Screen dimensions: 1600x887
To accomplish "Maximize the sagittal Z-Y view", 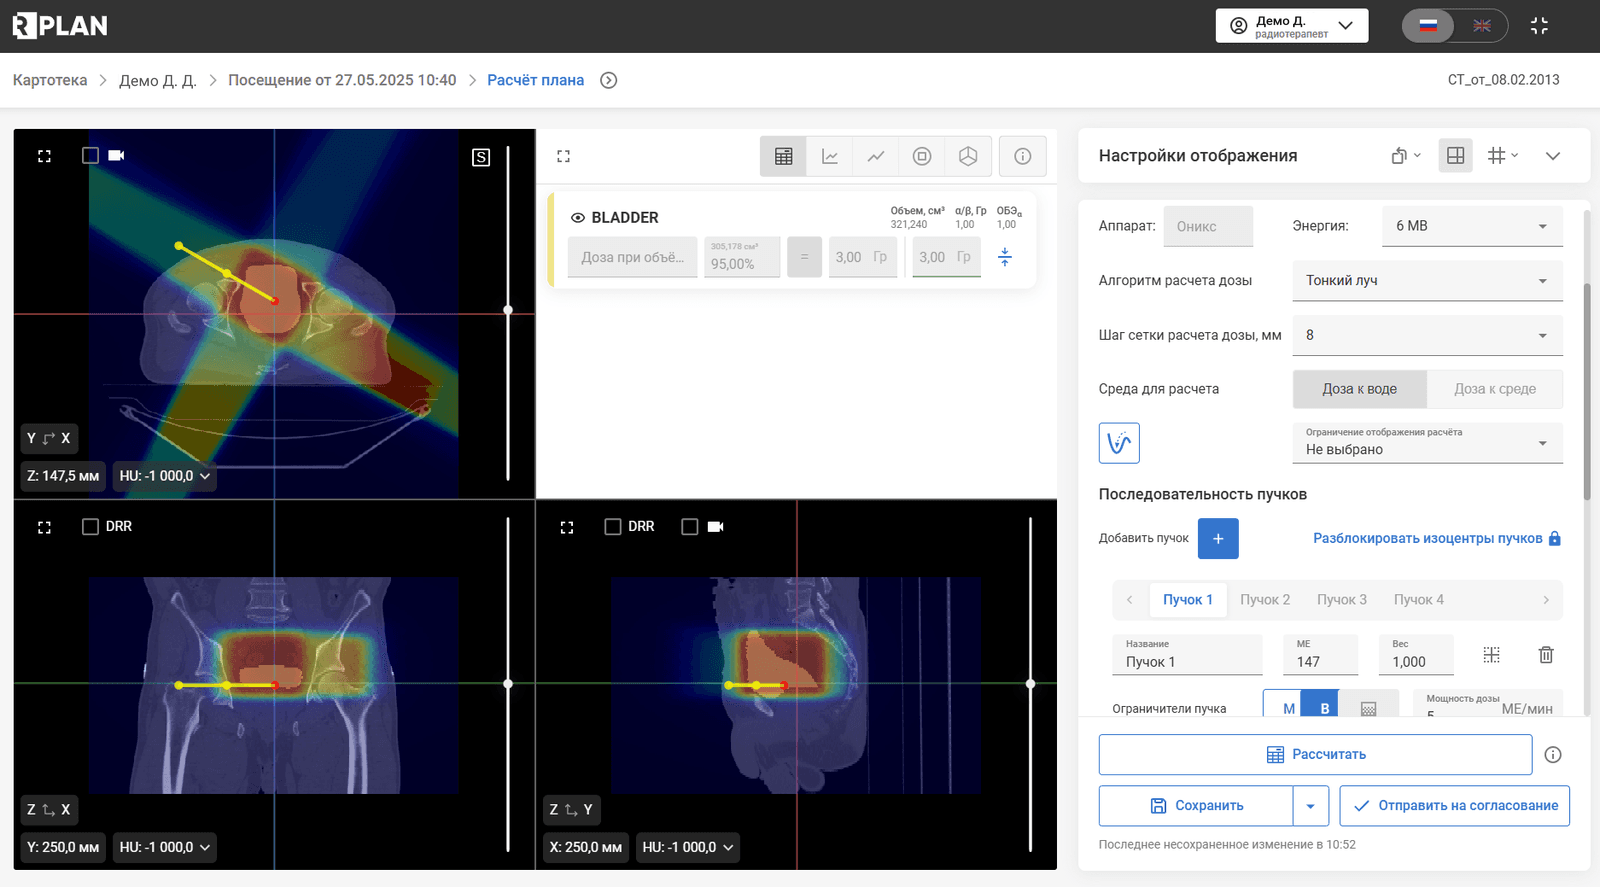I will click(567, 527).
